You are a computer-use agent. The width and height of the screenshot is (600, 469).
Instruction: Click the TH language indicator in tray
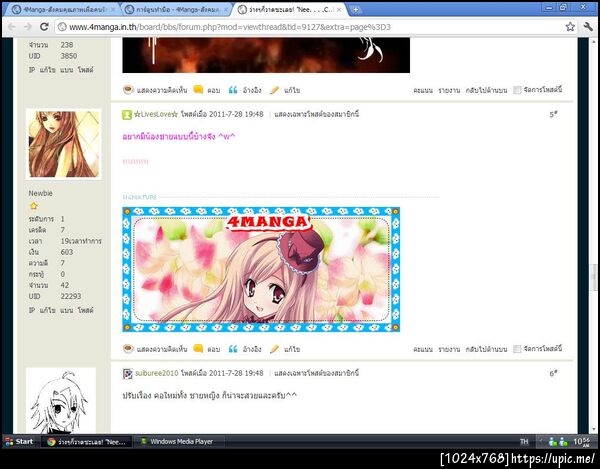524,441
